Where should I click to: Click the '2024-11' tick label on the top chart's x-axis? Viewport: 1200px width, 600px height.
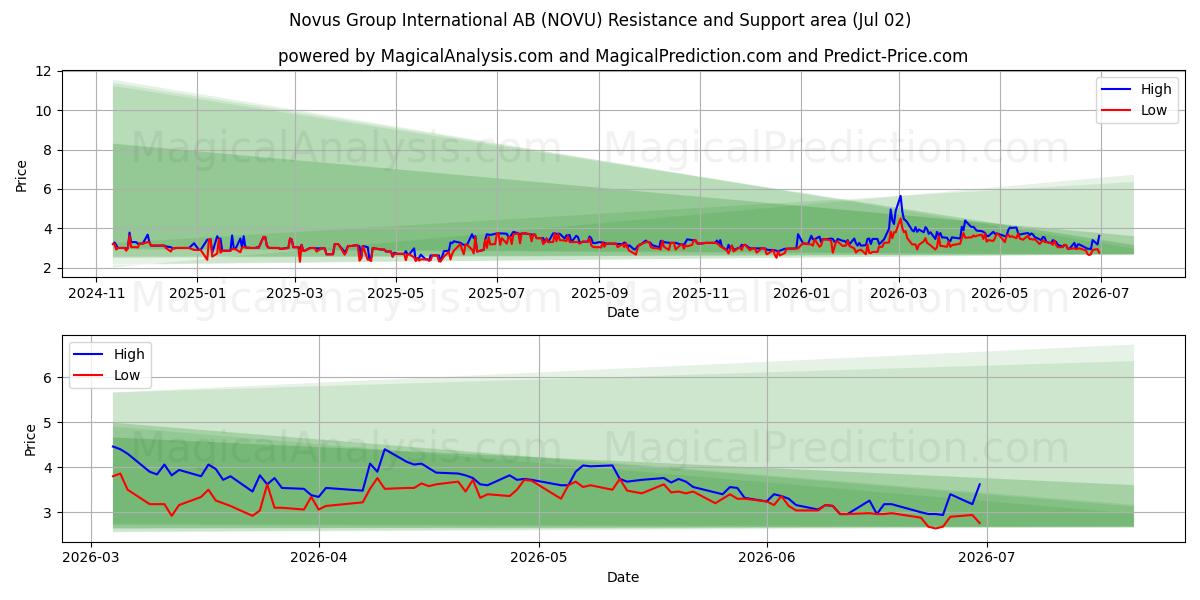coord(96,293)
